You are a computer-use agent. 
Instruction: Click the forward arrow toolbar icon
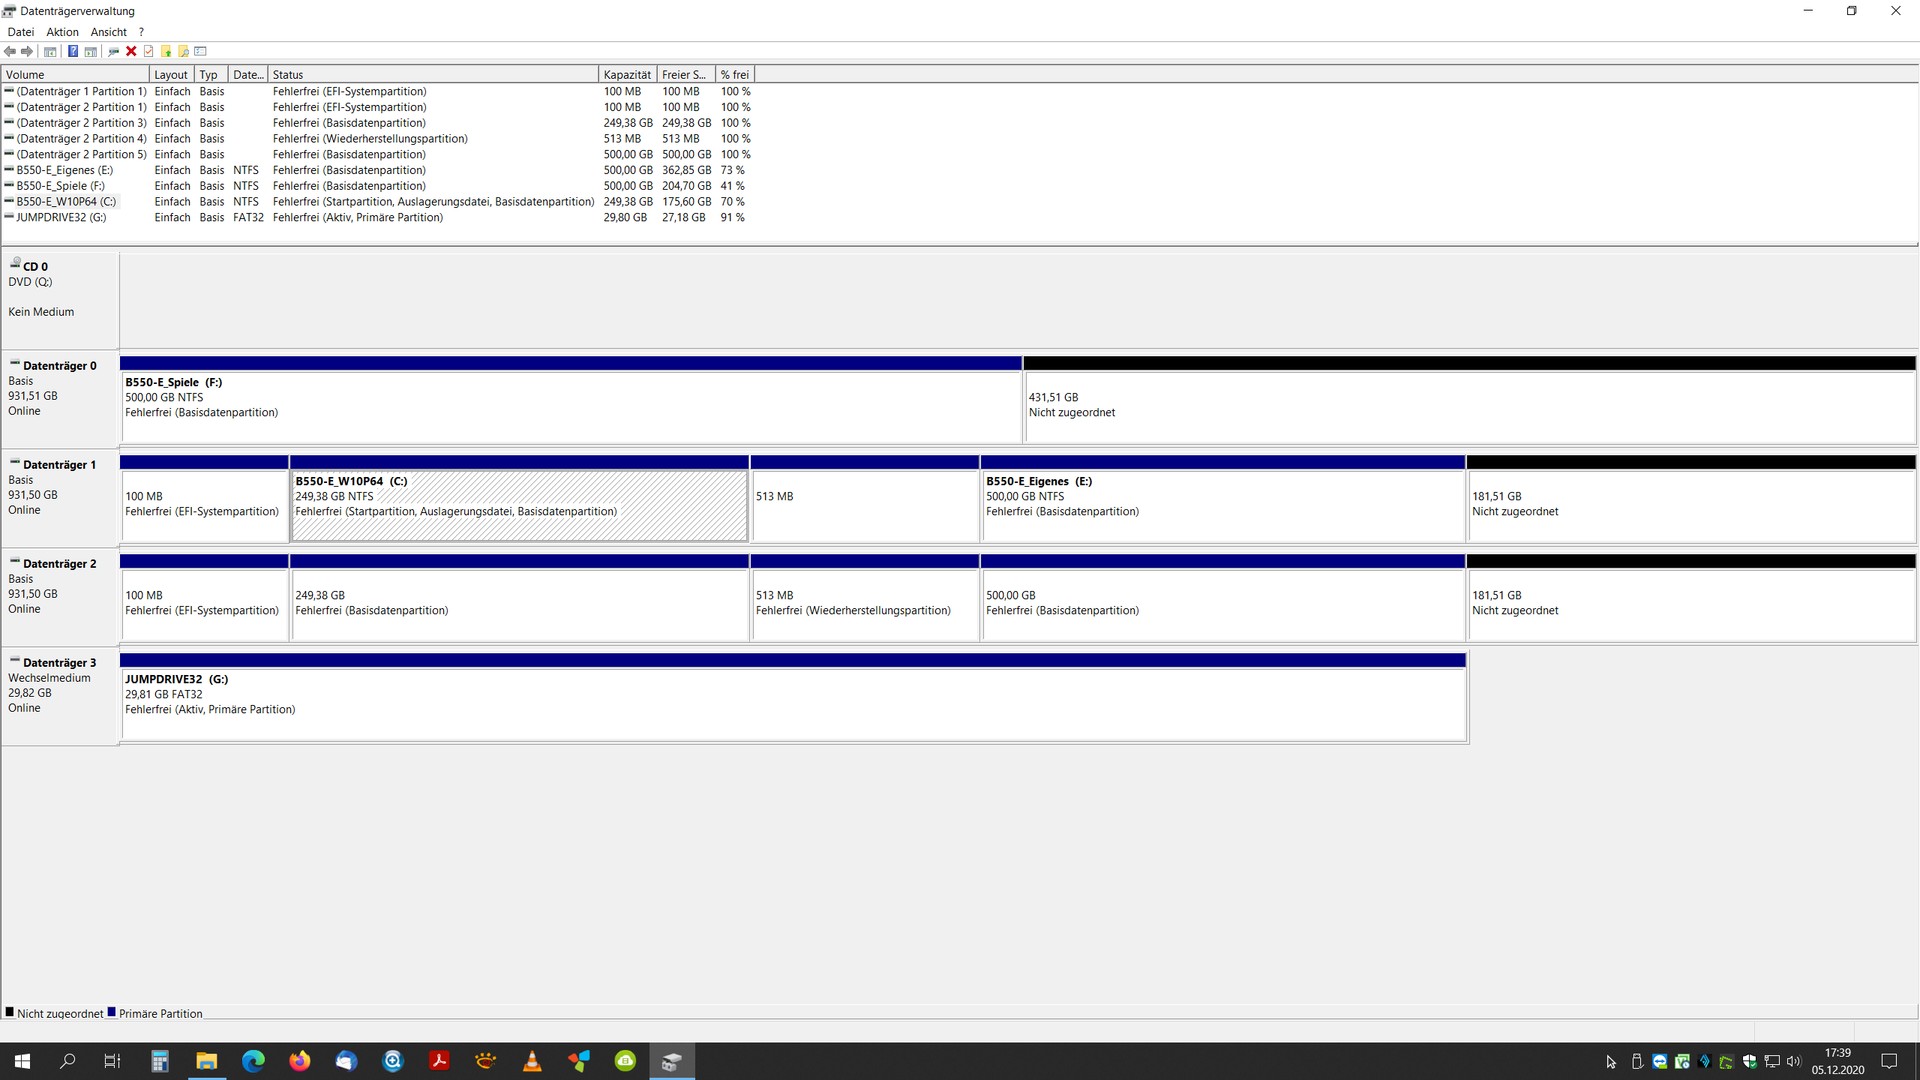[x=27, y=51]
